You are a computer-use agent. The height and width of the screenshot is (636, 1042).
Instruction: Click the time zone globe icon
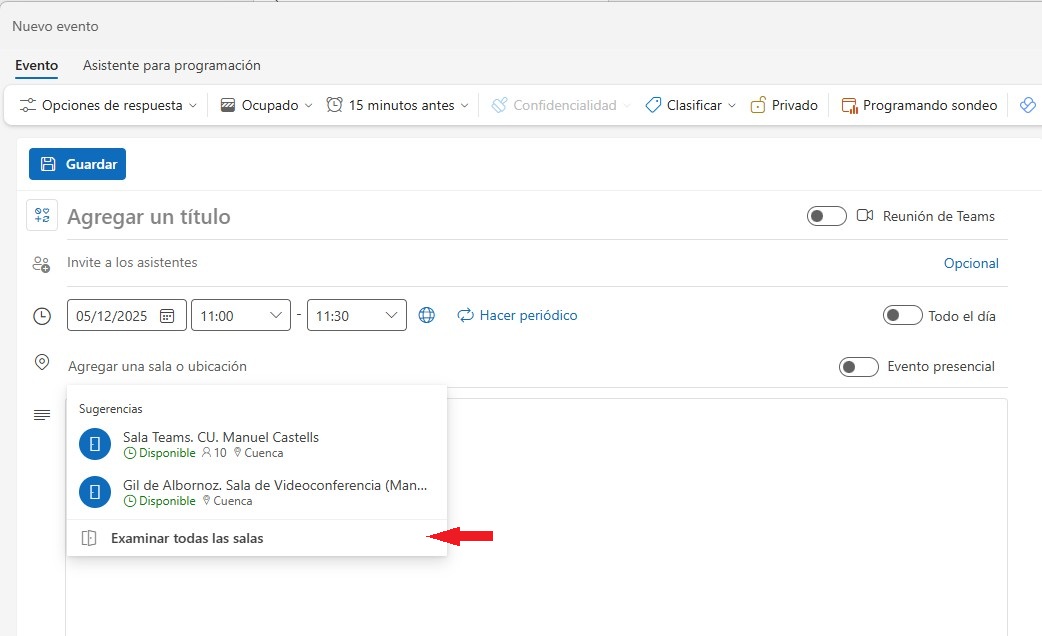coord(427,315)
